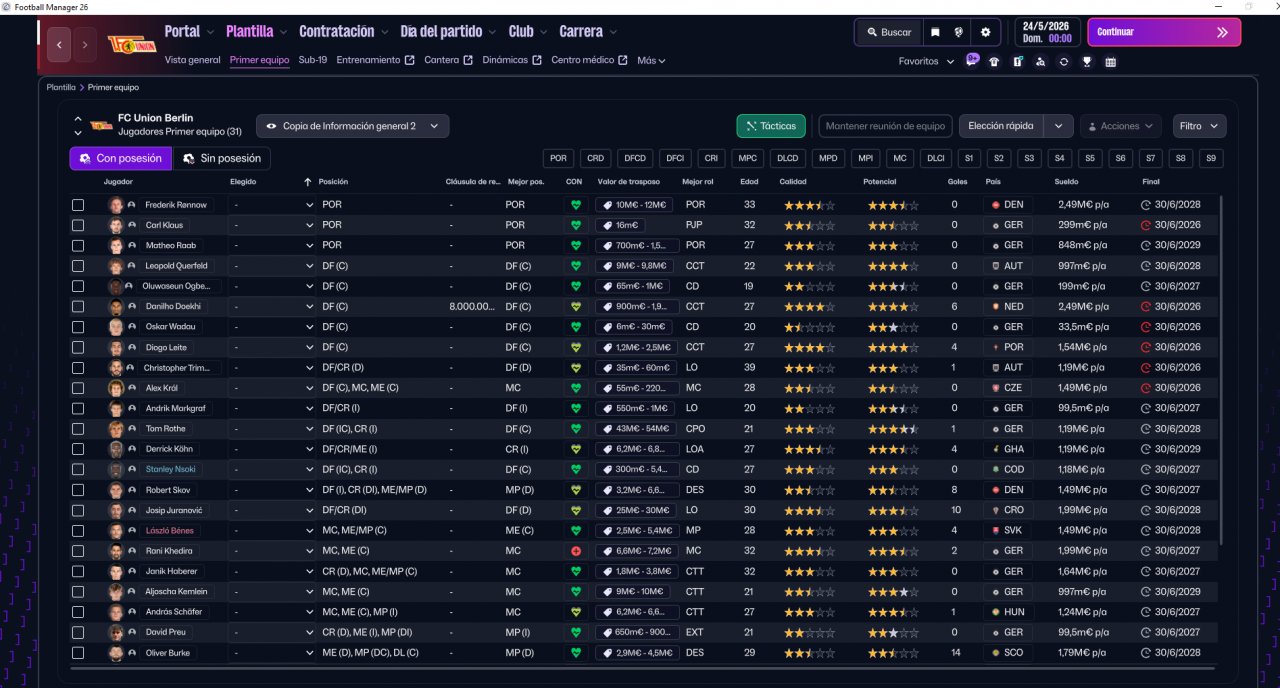Click Rani Khedira's red injury icon
The height and width of the screenshot is (688, 1280).
pos(575,551)
